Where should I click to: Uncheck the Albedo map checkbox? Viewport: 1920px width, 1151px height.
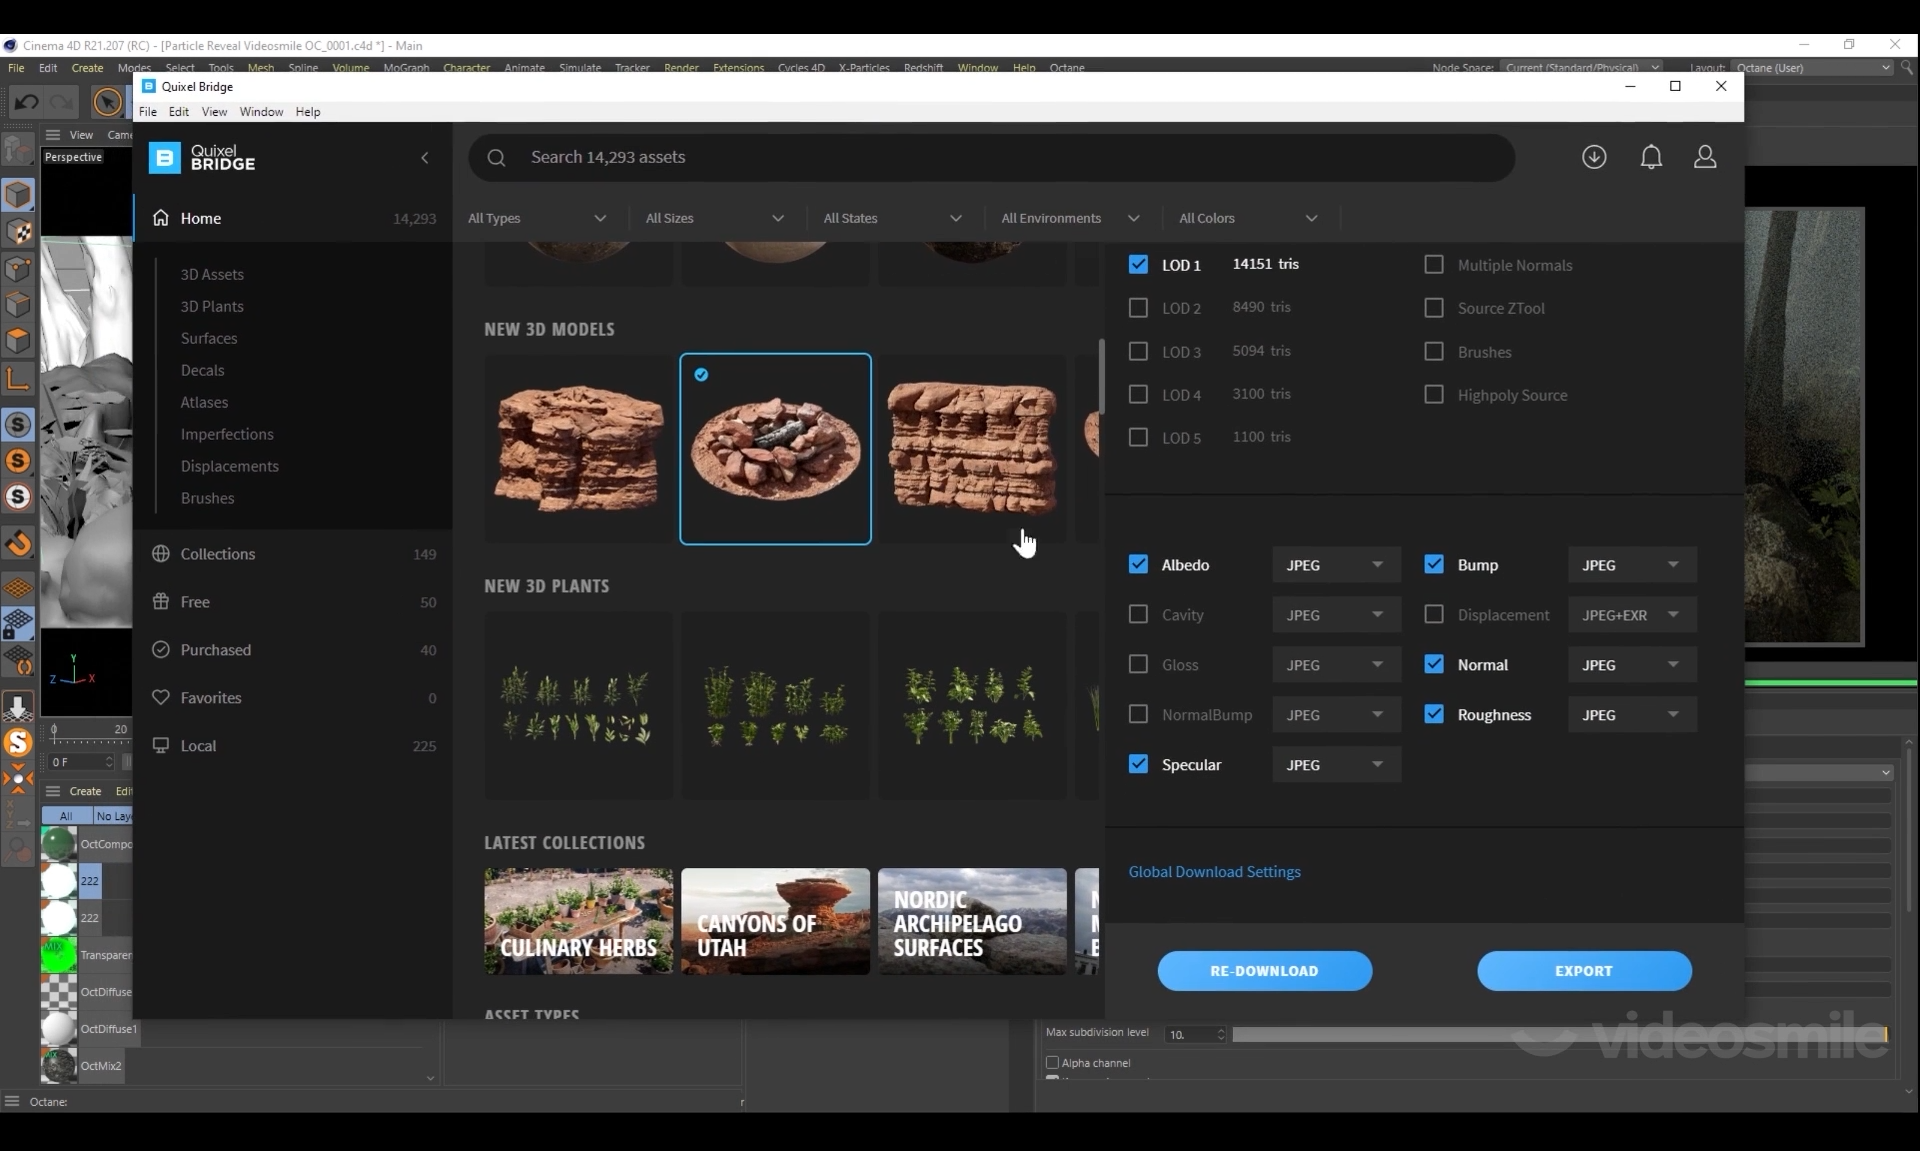click(1138, 565)
